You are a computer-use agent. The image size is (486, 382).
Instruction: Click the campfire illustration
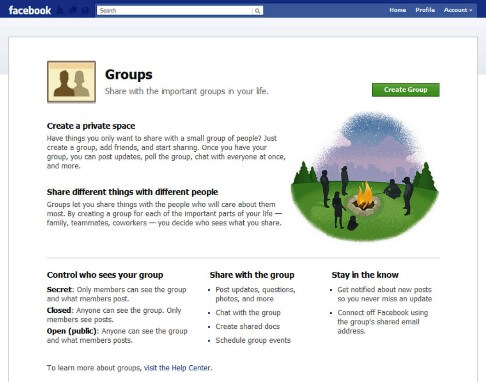tap(365, 177)
